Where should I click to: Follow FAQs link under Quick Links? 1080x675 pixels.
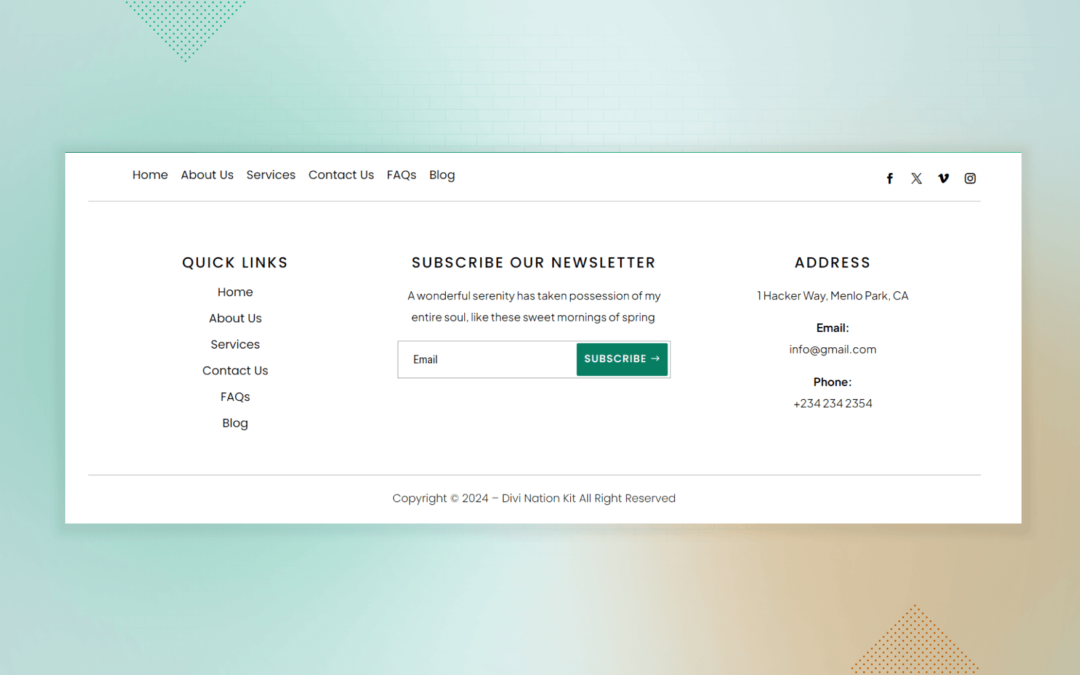coord(235,397)
